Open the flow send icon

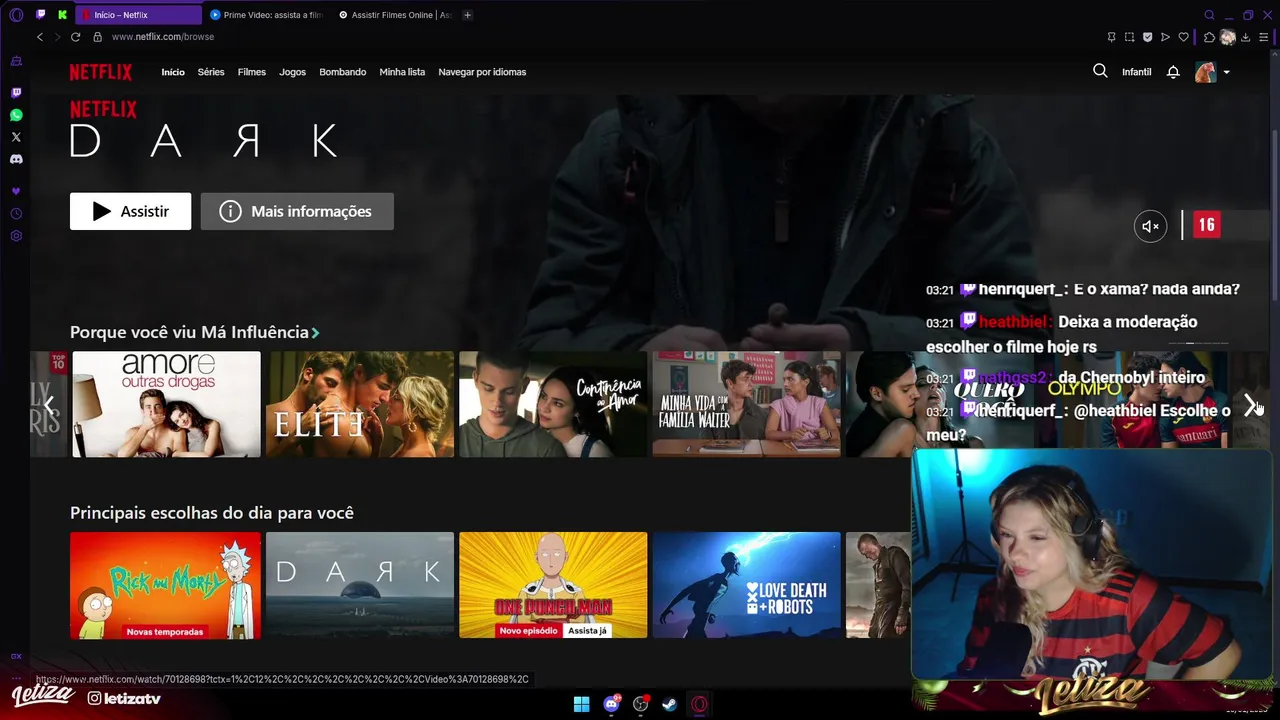pos(1165,37)
